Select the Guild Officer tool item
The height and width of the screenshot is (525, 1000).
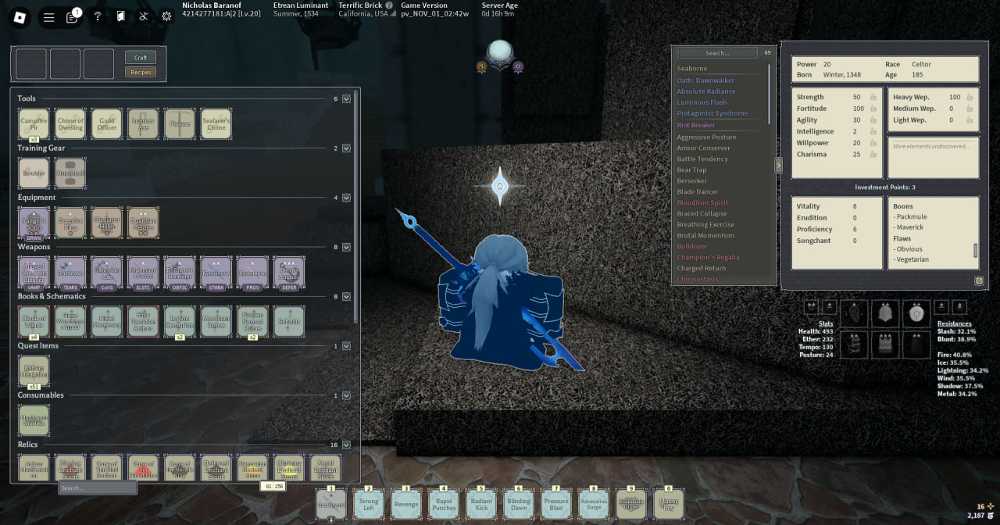point(107,124)
